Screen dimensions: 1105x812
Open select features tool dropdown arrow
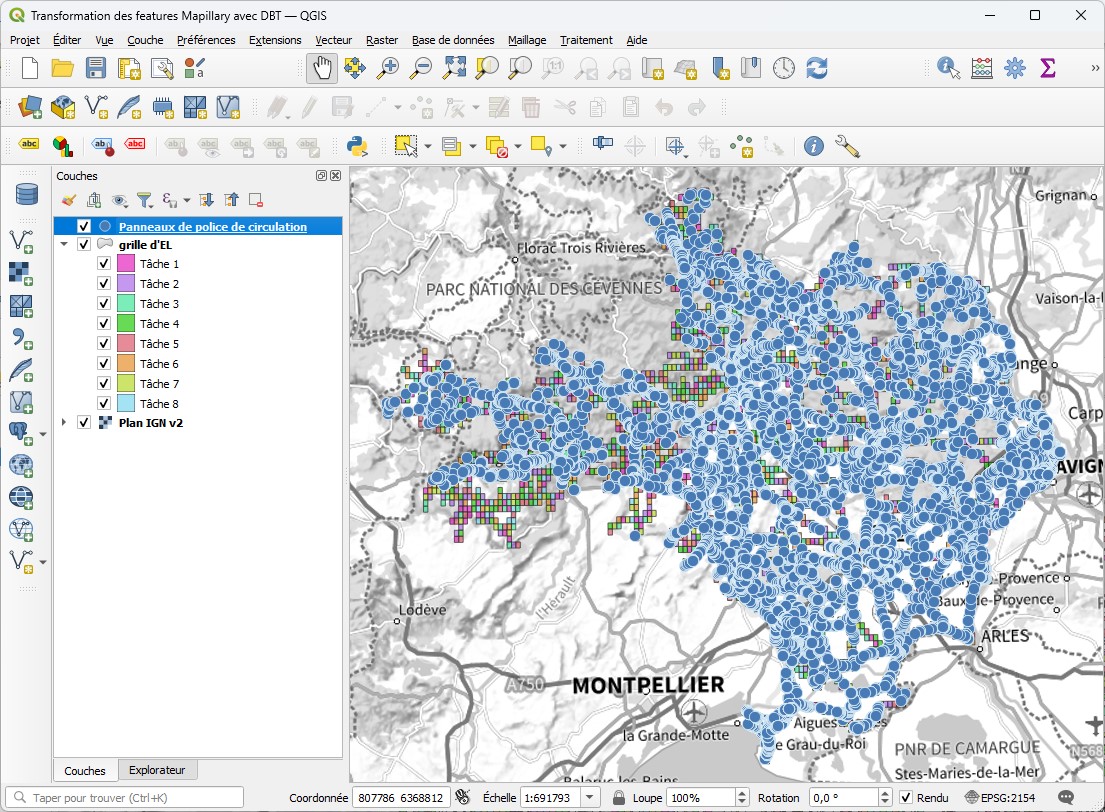click(x=428, y=147)
